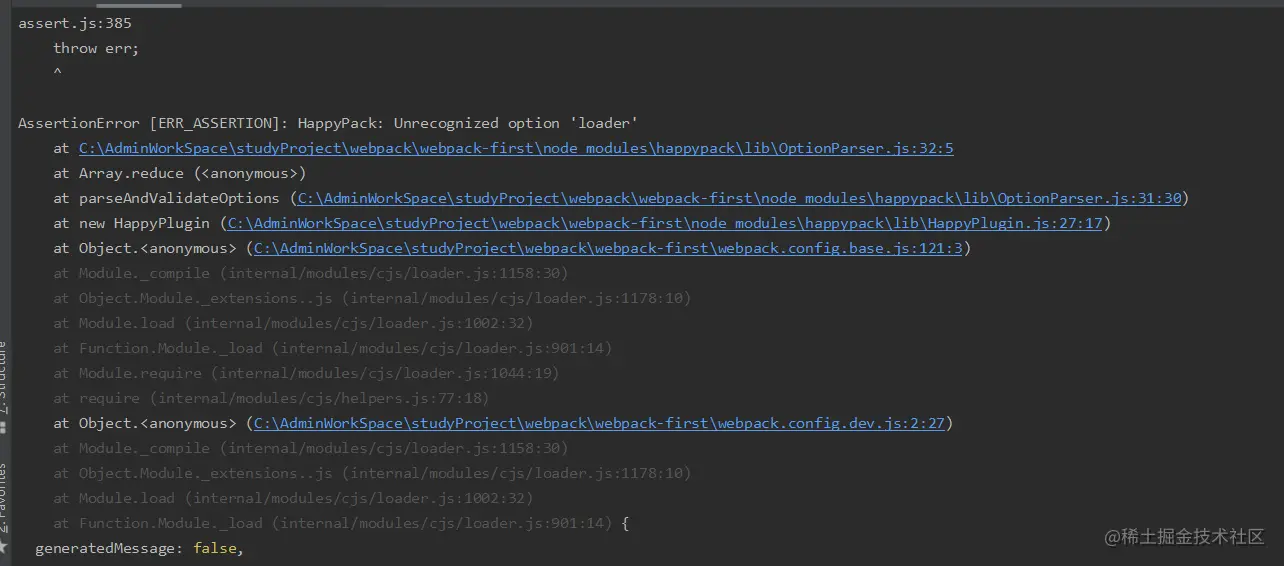The height and width of the screenshot is (566, 1284).
Task: Select the 'throw err;' line
Action: pyautogui.click(x=96, y=48)
